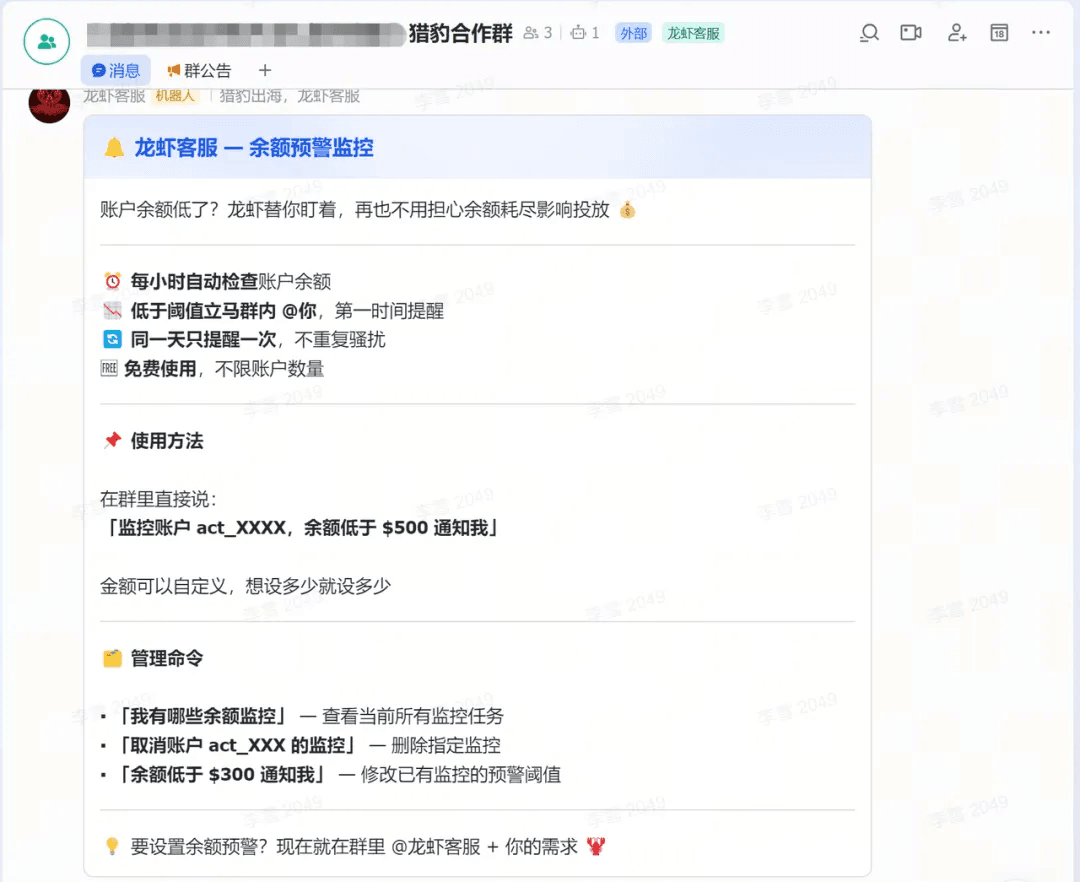
Task: Click command 我有哪些余额监控
Action: (x=202, y=716)
